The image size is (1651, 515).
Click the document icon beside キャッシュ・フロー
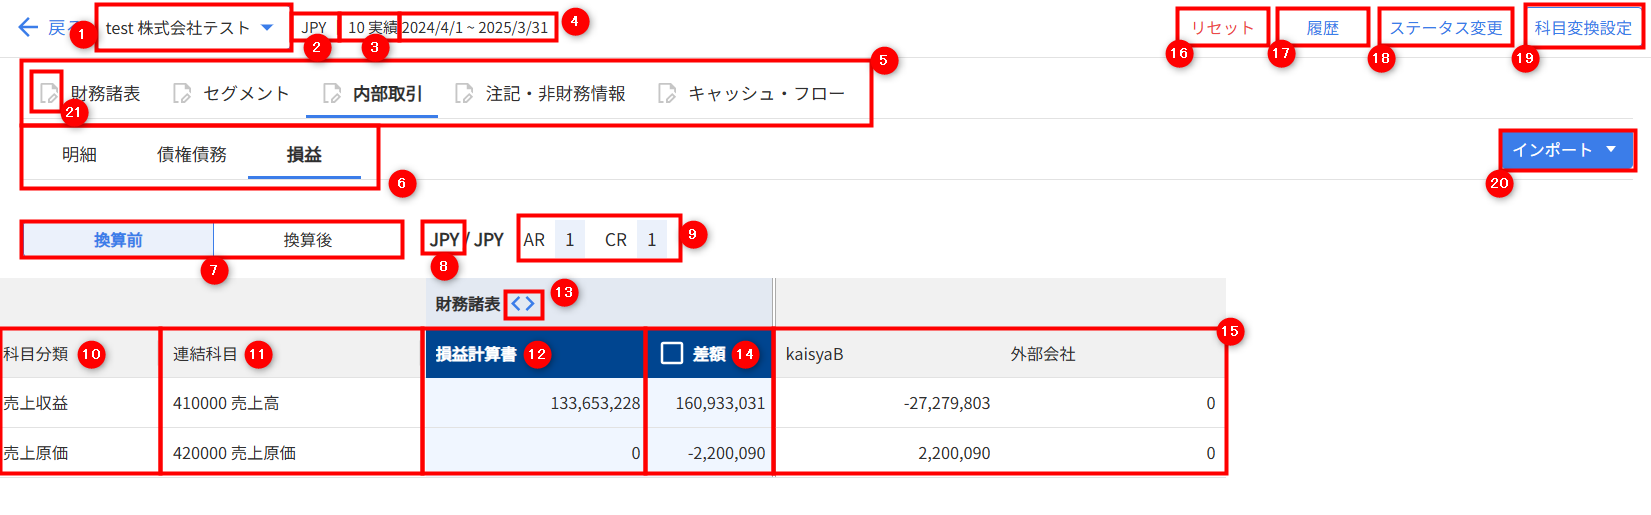pos(667,93)
